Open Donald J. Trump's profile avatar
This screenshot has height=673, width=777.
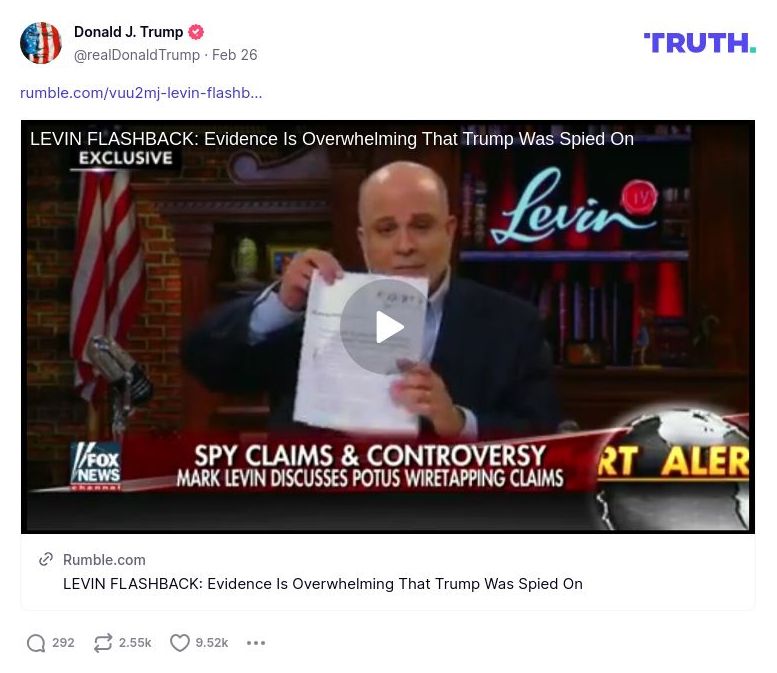(41, 43)
